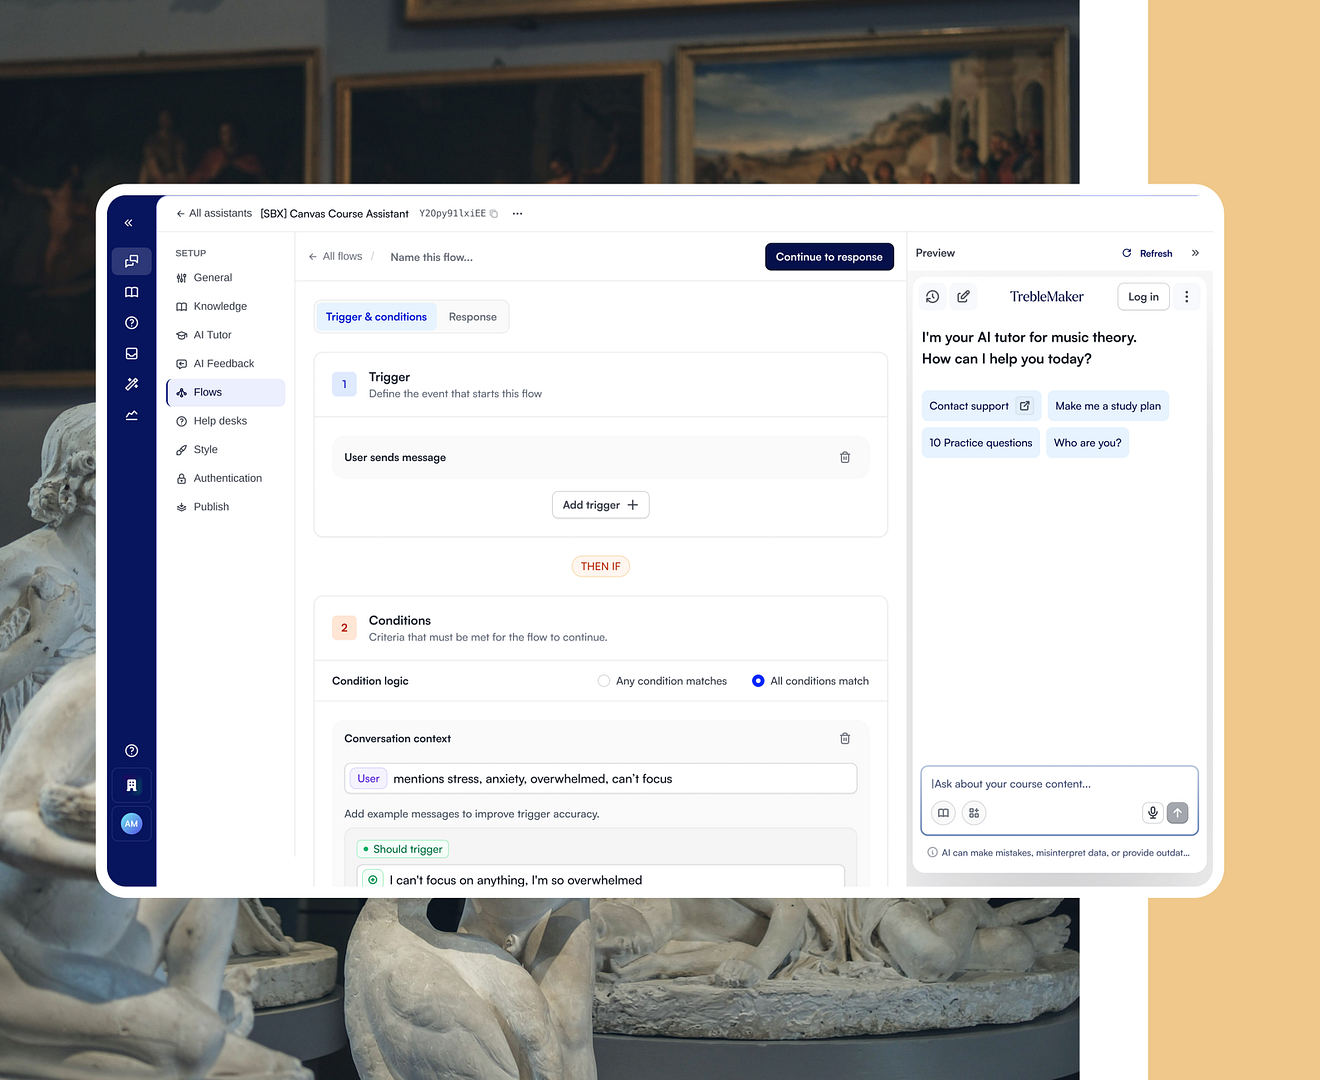Screen dimensions: 1320x1080
Task: Select the Any condition matches radio button
Action: pos(604,680)
